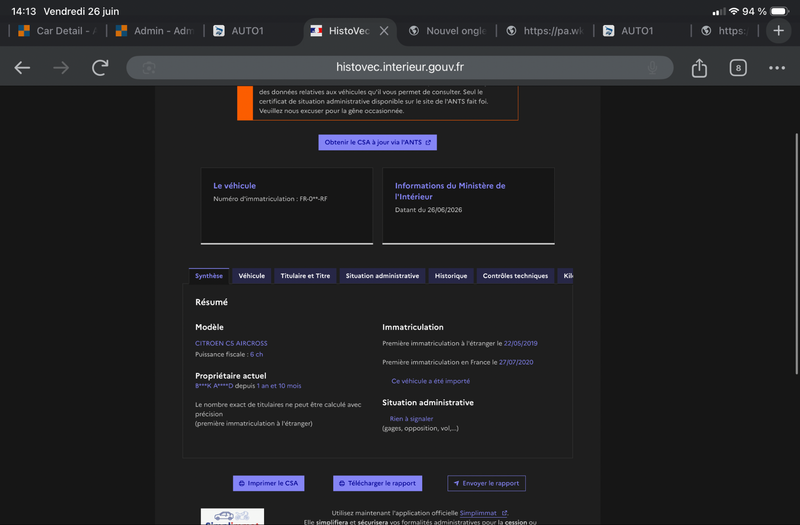Switch to the Véhicule tab
Screen dimensions: 800x525
252,276
